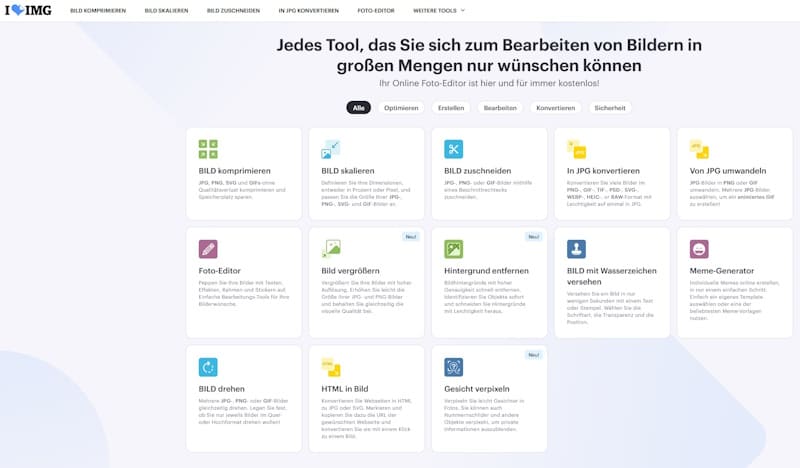Click the BILD drehen rotate icon

pos(208,367)
